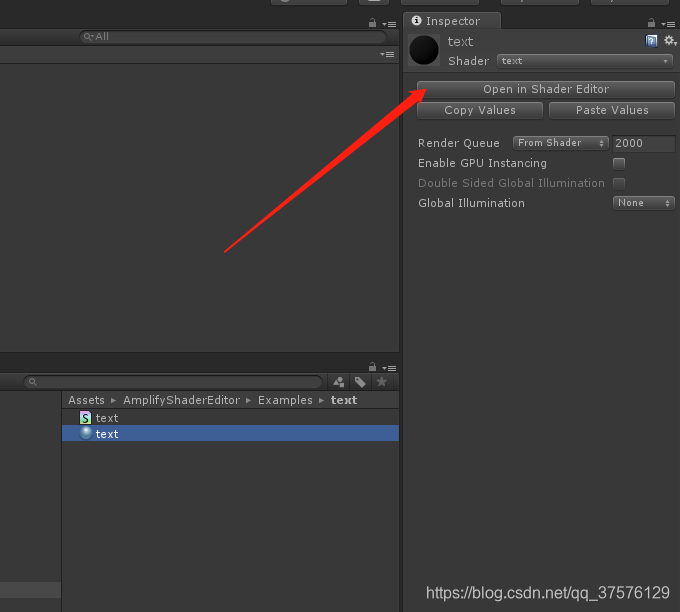The width and height of the screenshot is (680, 612).
Task: Click Copy Values button
Action: point(480,110)
